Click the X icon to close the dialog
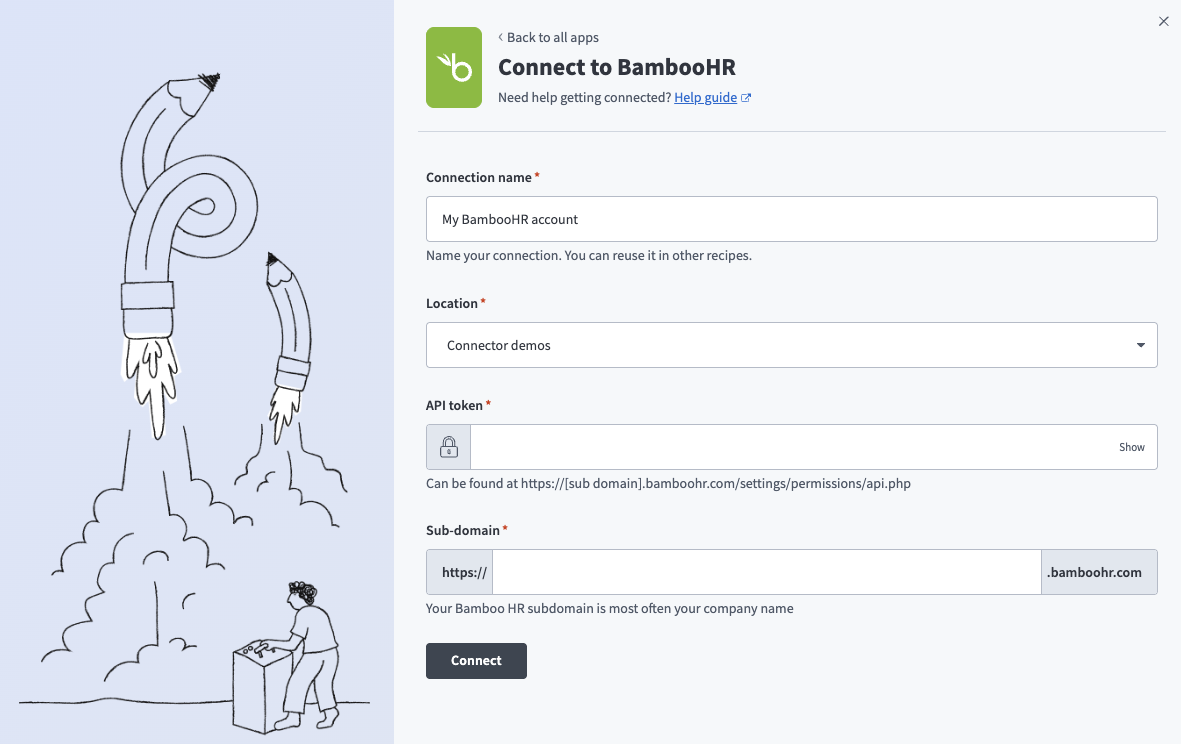Screen dimensions: 1181x744 1163,21
